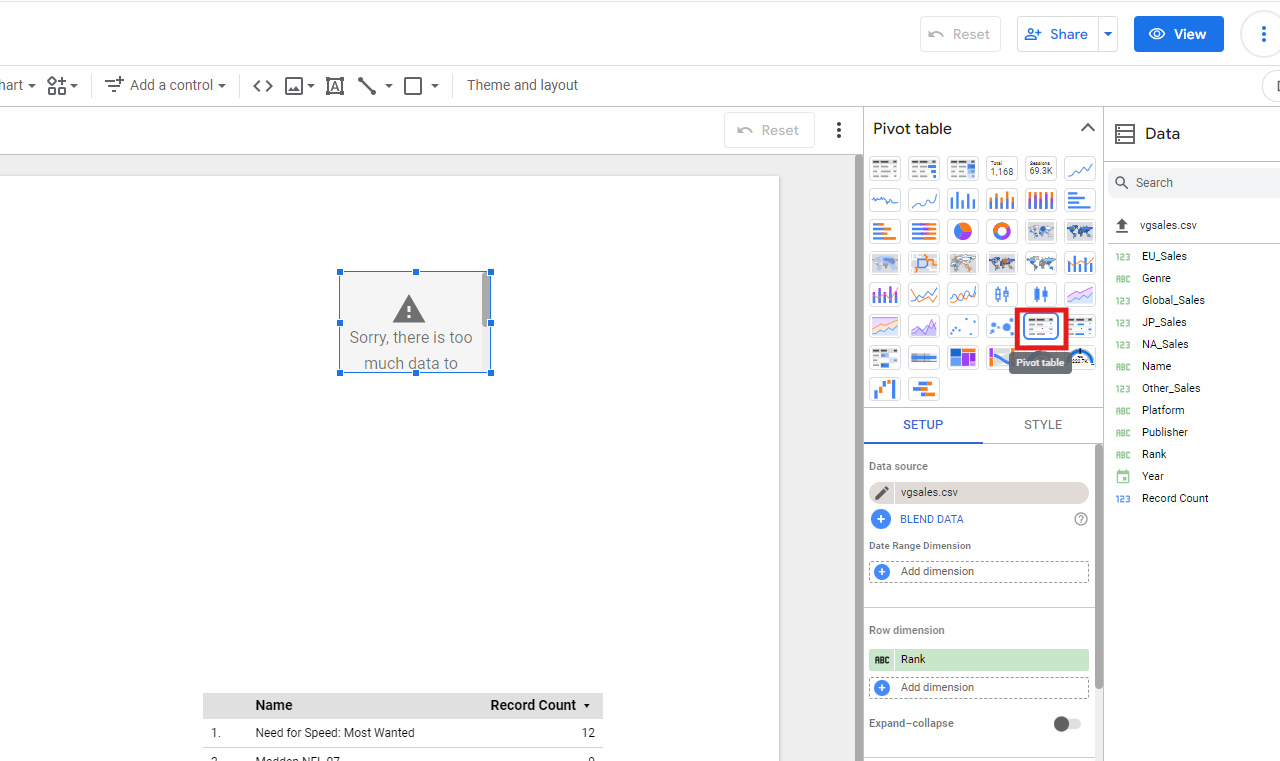Collapse the Pivot table chart picker
The width and height of the screenshot is (1280, 761).
click(x=1087, y=128)
